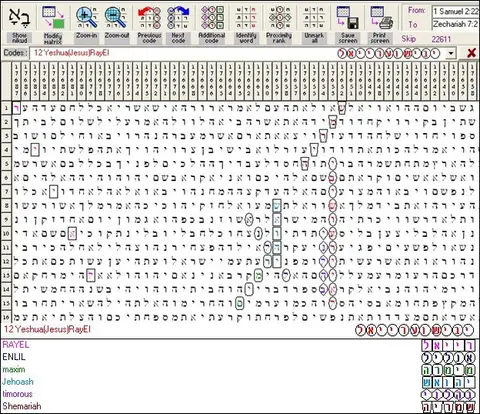The height and width of the screenshot is (414, 480).
Task: Click the green Hebrew letters beside maxim
Action: coord(448,370)
